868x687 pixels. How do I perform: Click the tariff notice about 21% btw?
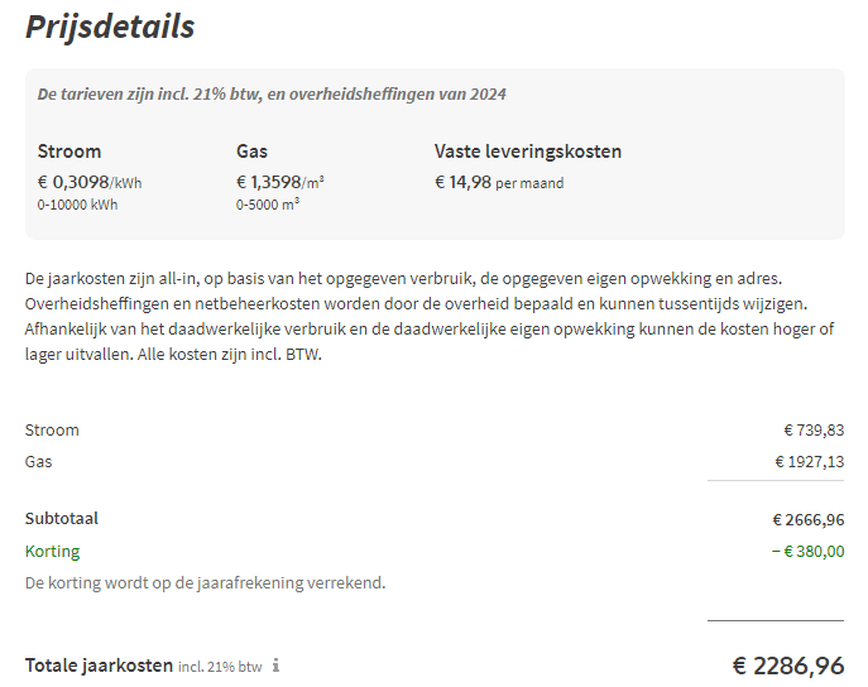[x=271, y=95]
